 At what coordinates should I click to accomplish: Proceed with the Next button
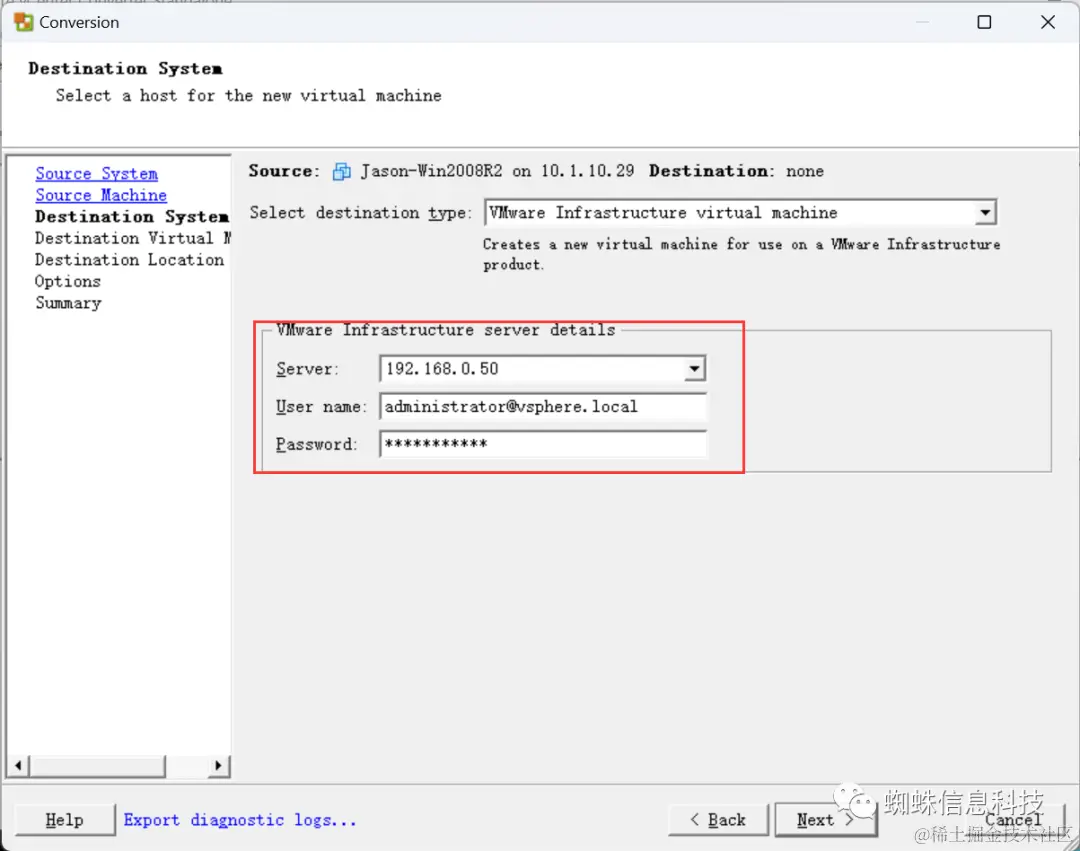pyautogui.click(x=825, y=820)
